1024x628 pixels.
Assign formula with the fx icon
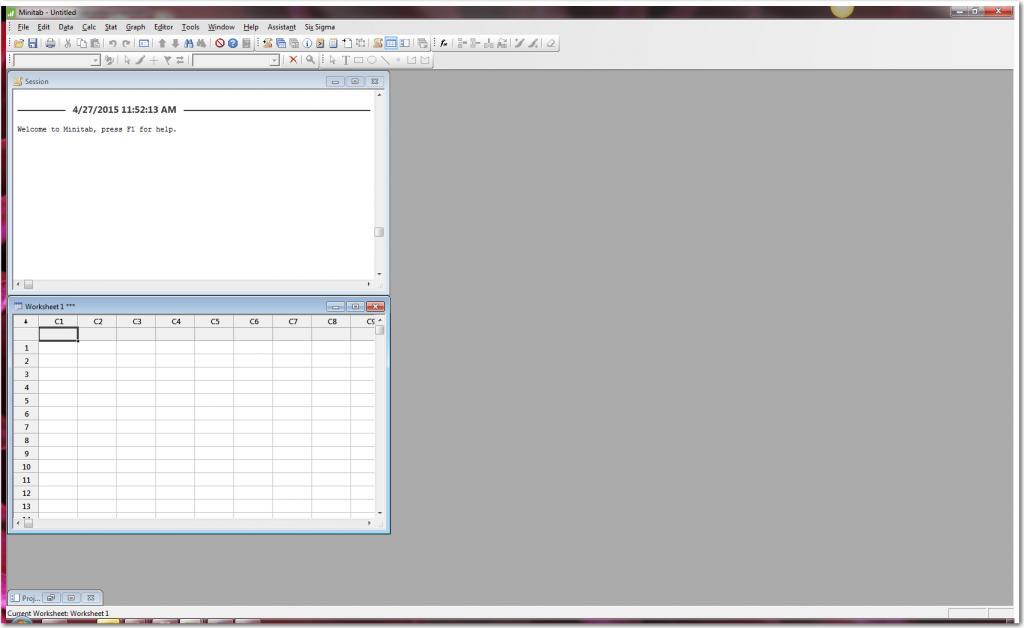point(443,43)
